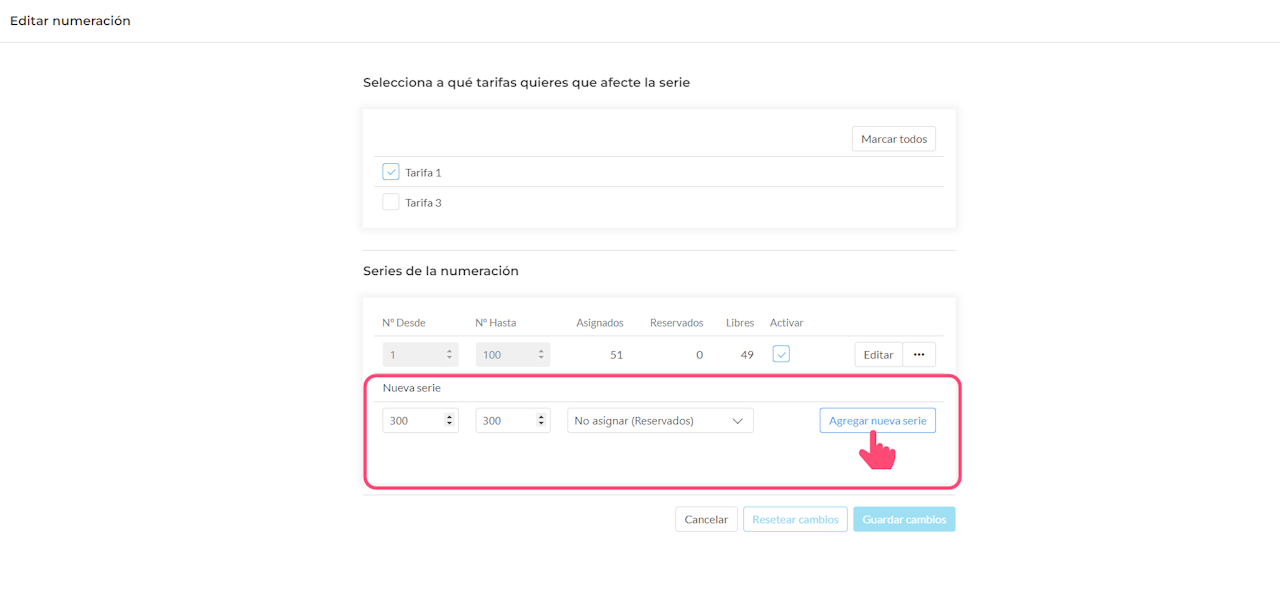This screenshot has width=1280, height=592.
Task: Decrease the new series start number stepper
Action: click(450, 425)
